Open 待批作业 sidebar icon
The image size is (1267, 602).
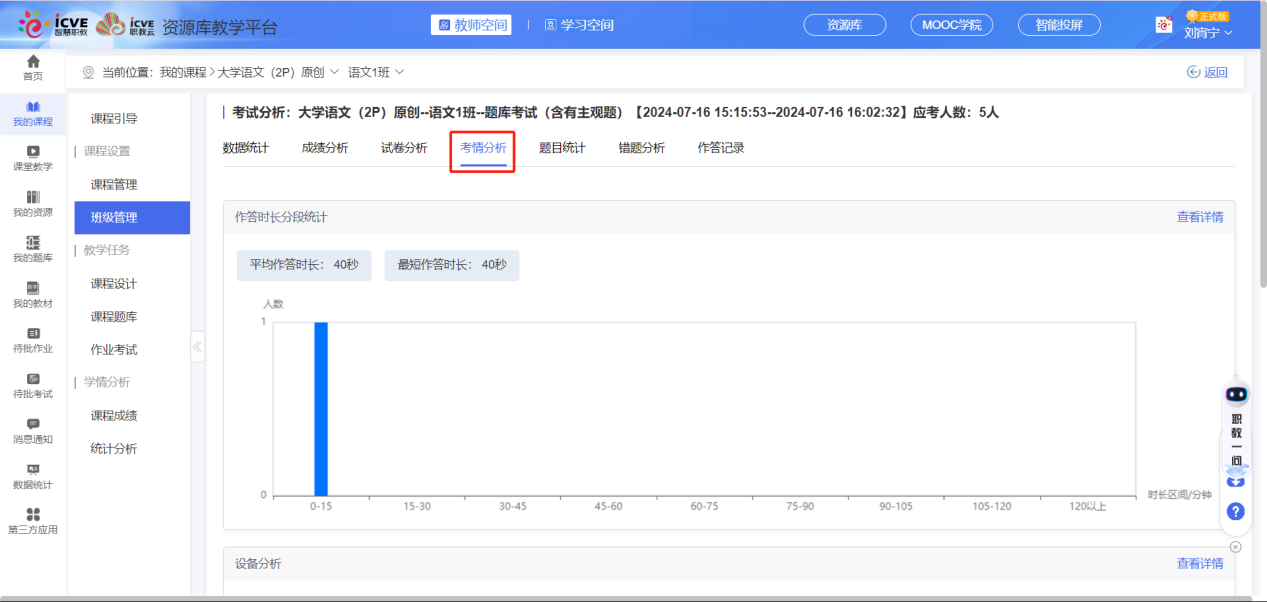33,334
